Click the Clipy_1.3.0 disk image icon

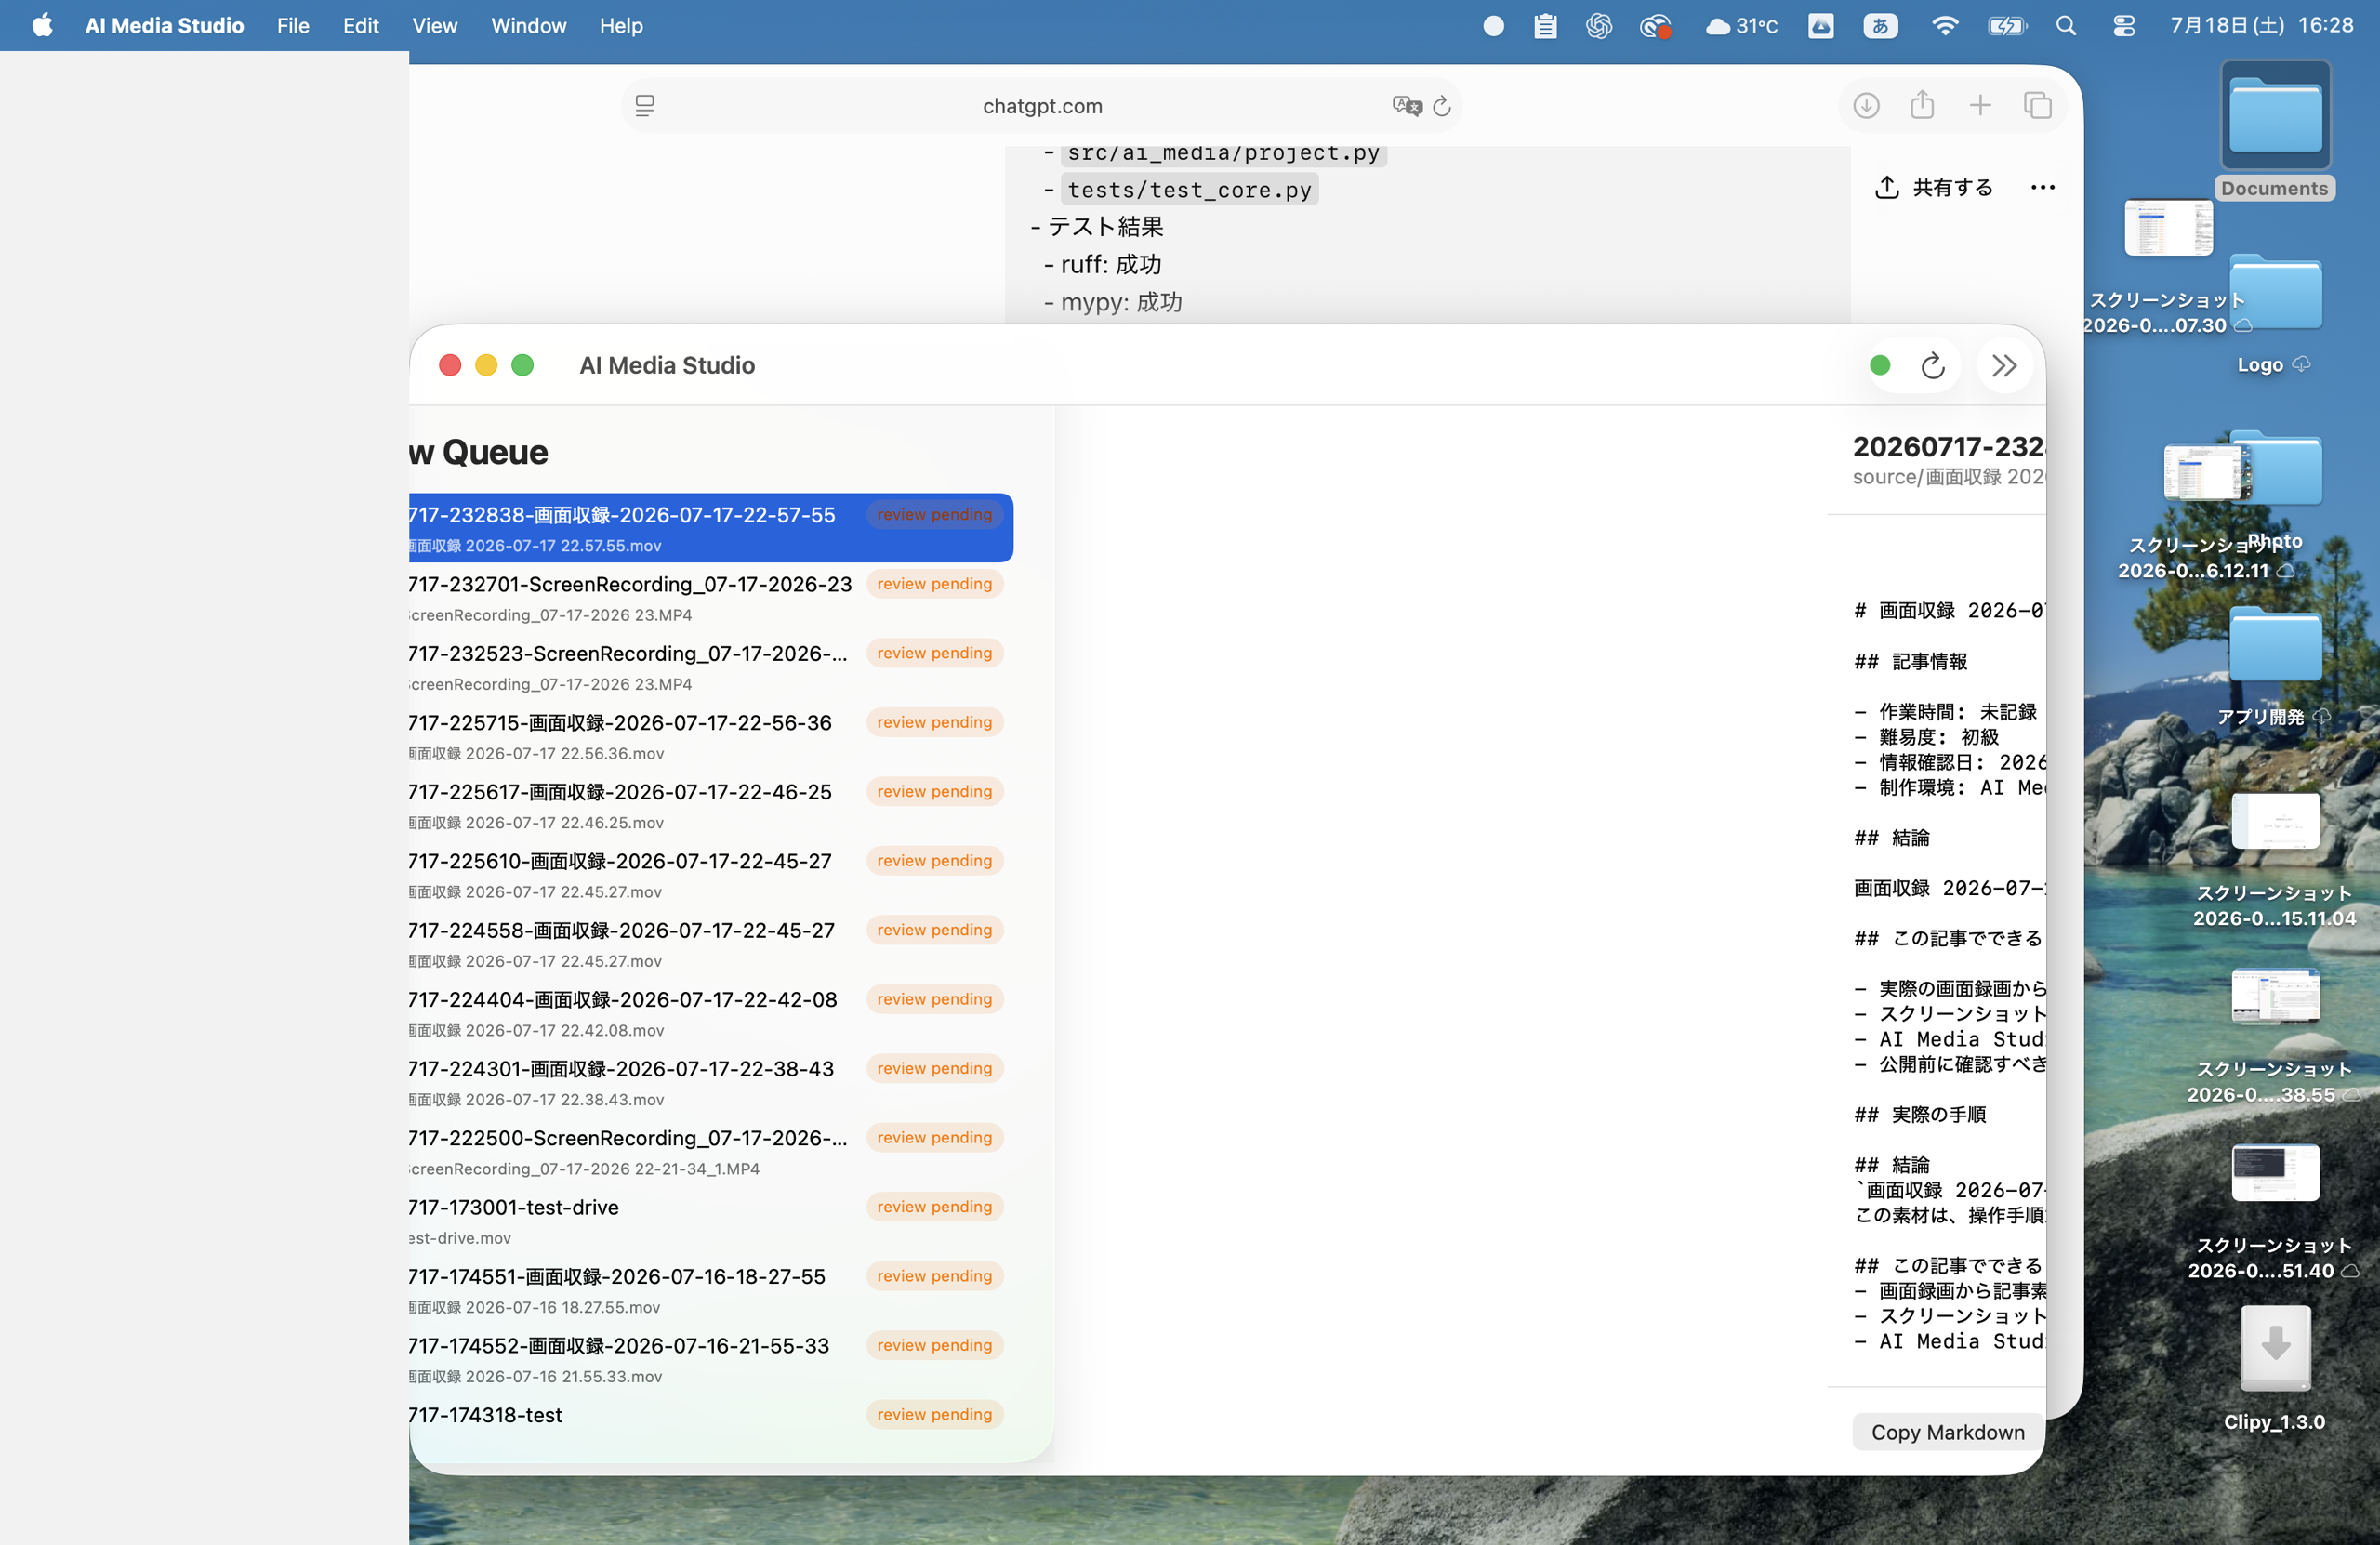[2275, 1348]
